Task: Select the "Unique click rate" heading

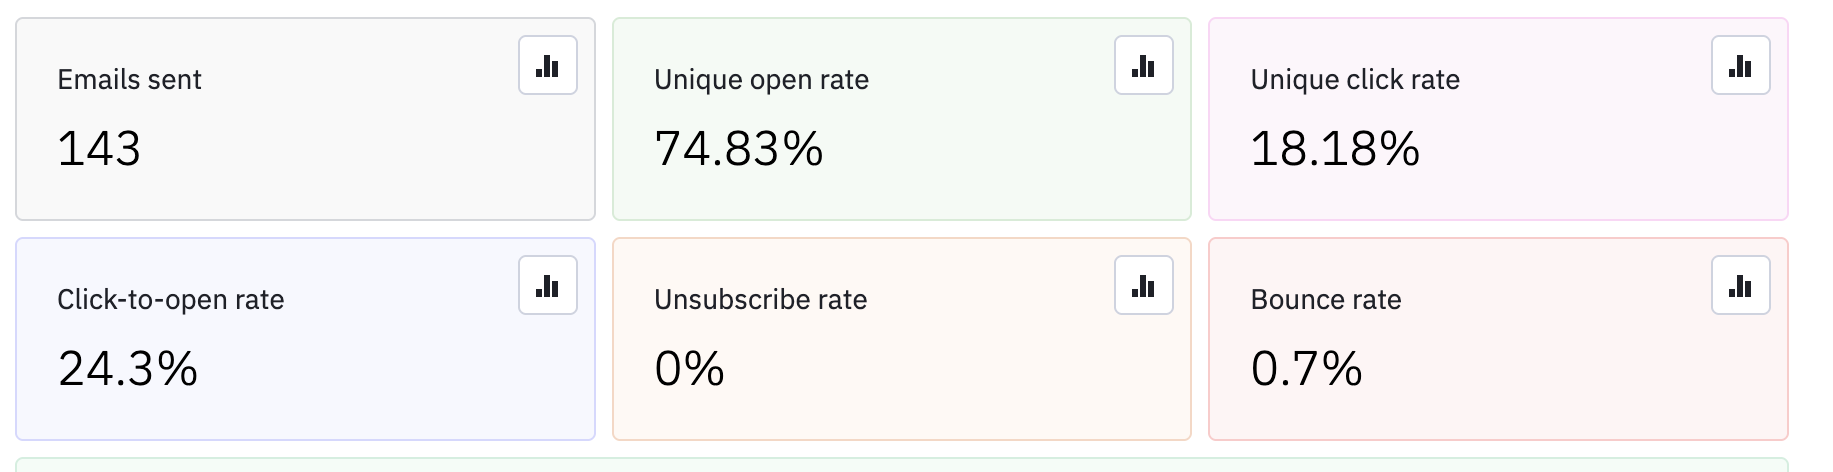Action: (1354, 80)
